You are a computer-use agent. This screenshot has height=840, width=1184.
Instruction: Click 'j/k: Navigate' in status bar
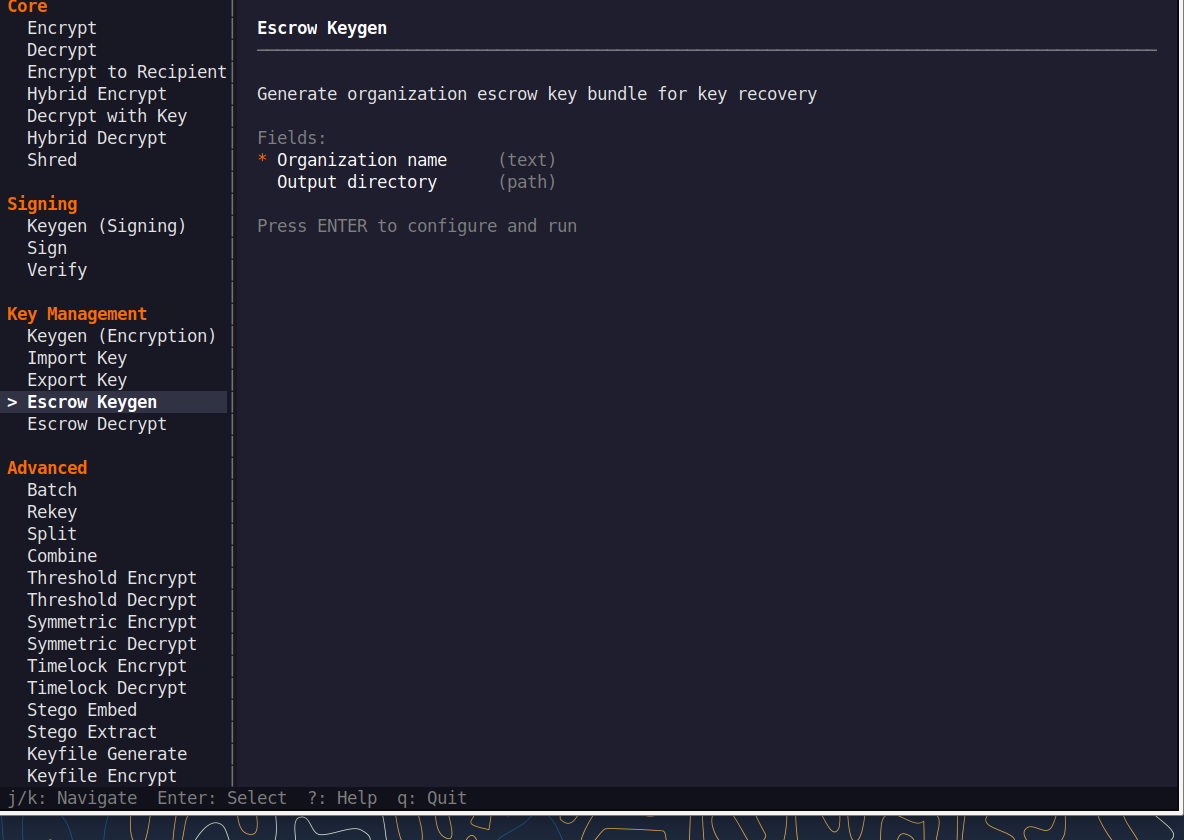click(x=72, y=798)
